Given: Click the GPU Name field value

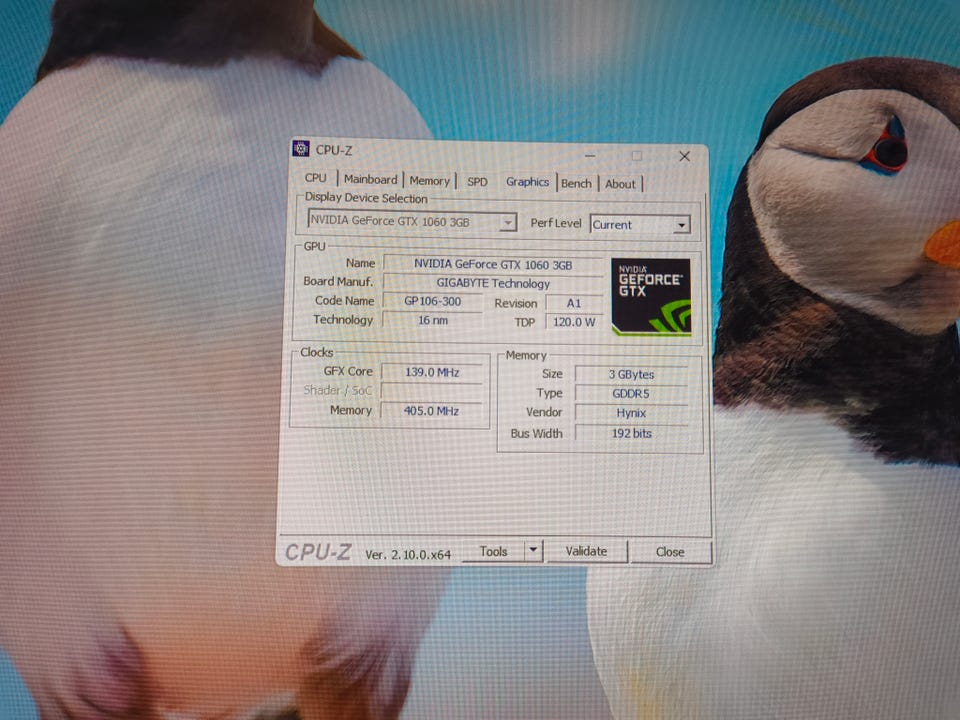Looking at the screenshot, I should pyautogui.click(x=493, y=264).
